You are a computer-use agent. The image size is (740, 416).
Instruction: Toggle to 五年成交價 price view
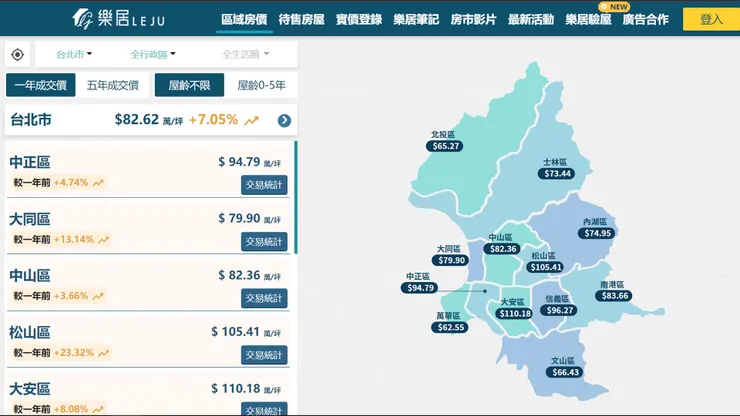pos(113,85)
